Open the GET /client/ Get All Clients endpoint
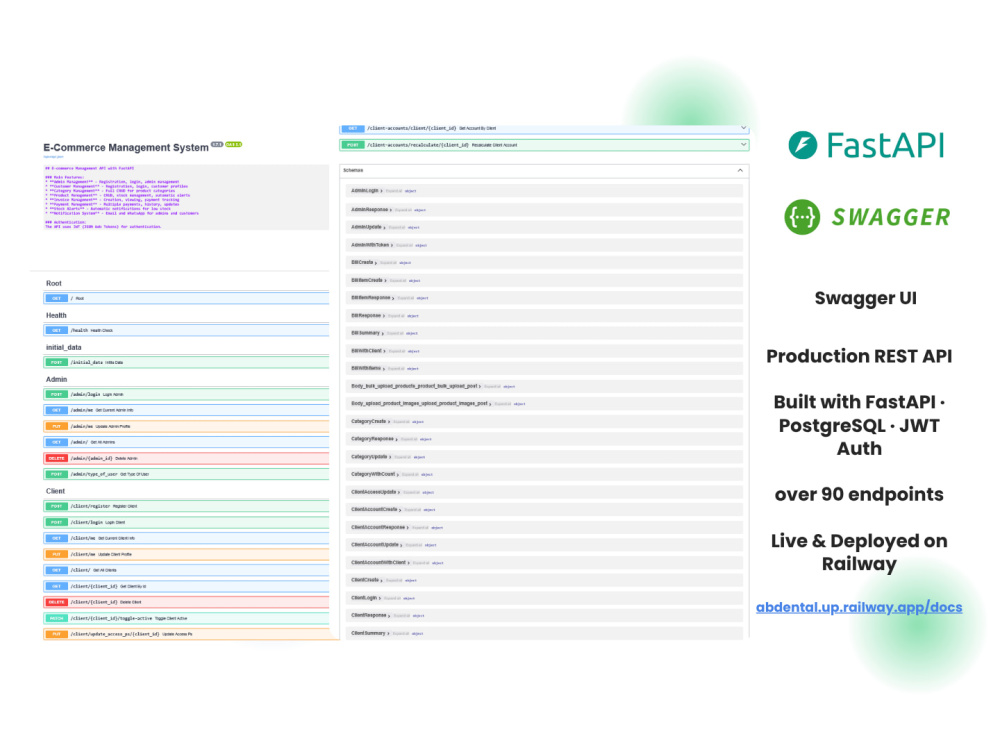Viewport: 1000px width, 750px height. coord(186,570)
